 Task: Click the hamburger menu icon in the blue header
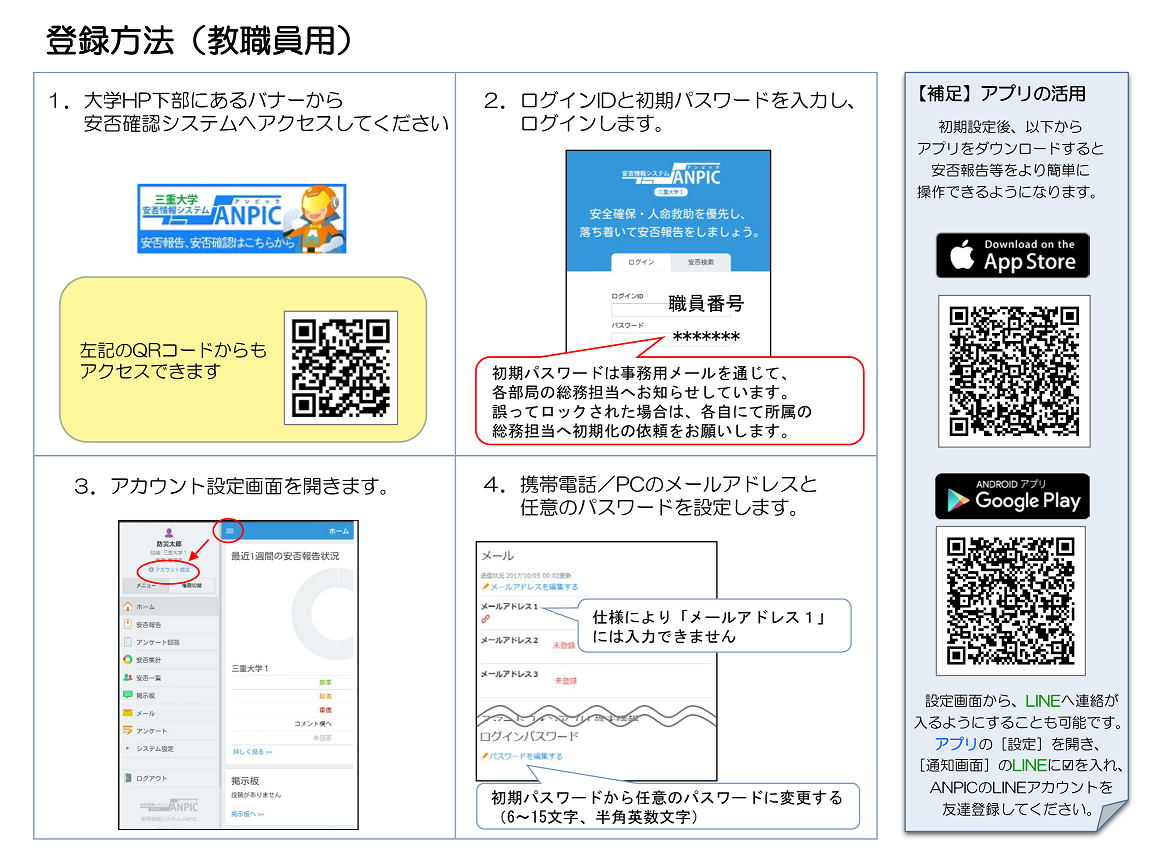pos(229,530)
